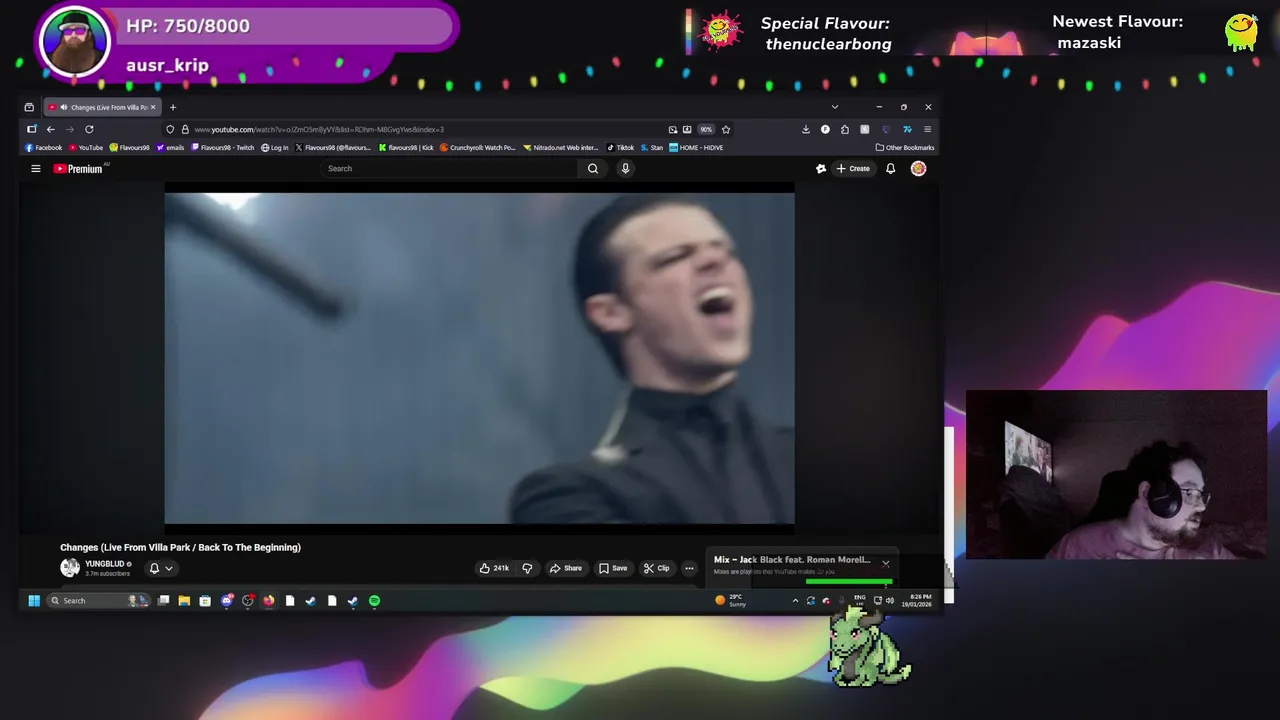Open a new browser tab with plus

click(x=172, y=107)
